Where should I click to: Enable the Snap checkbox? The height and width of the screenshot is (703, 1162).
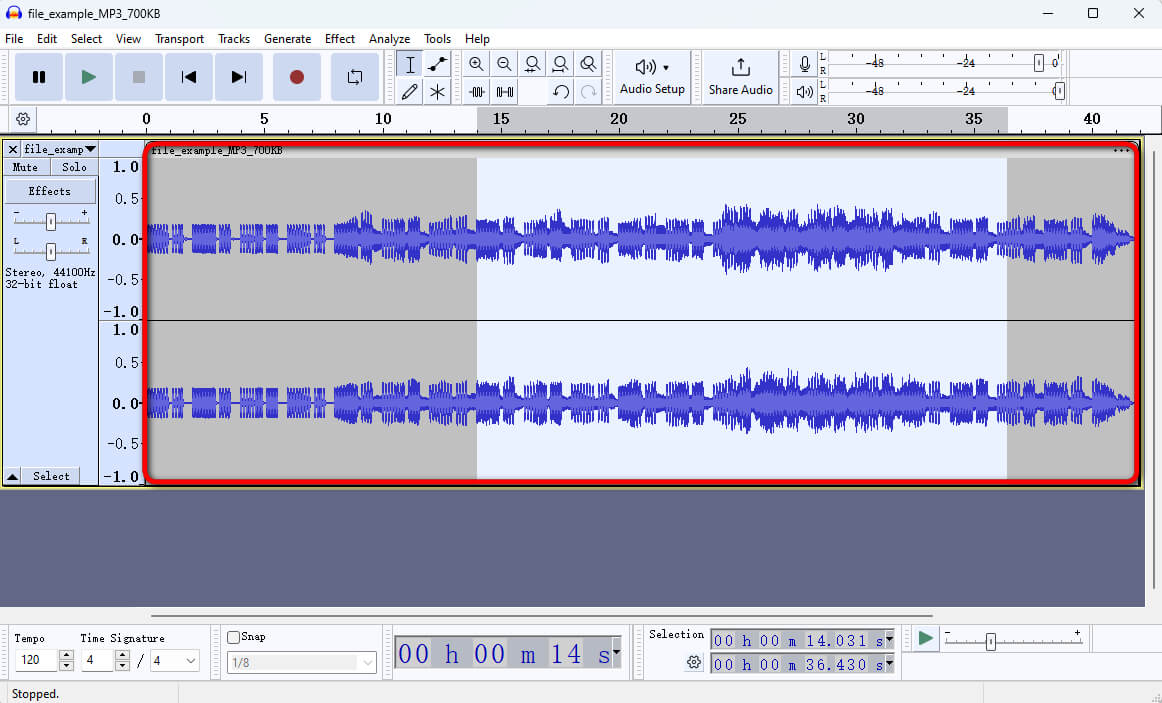point(233,637)
